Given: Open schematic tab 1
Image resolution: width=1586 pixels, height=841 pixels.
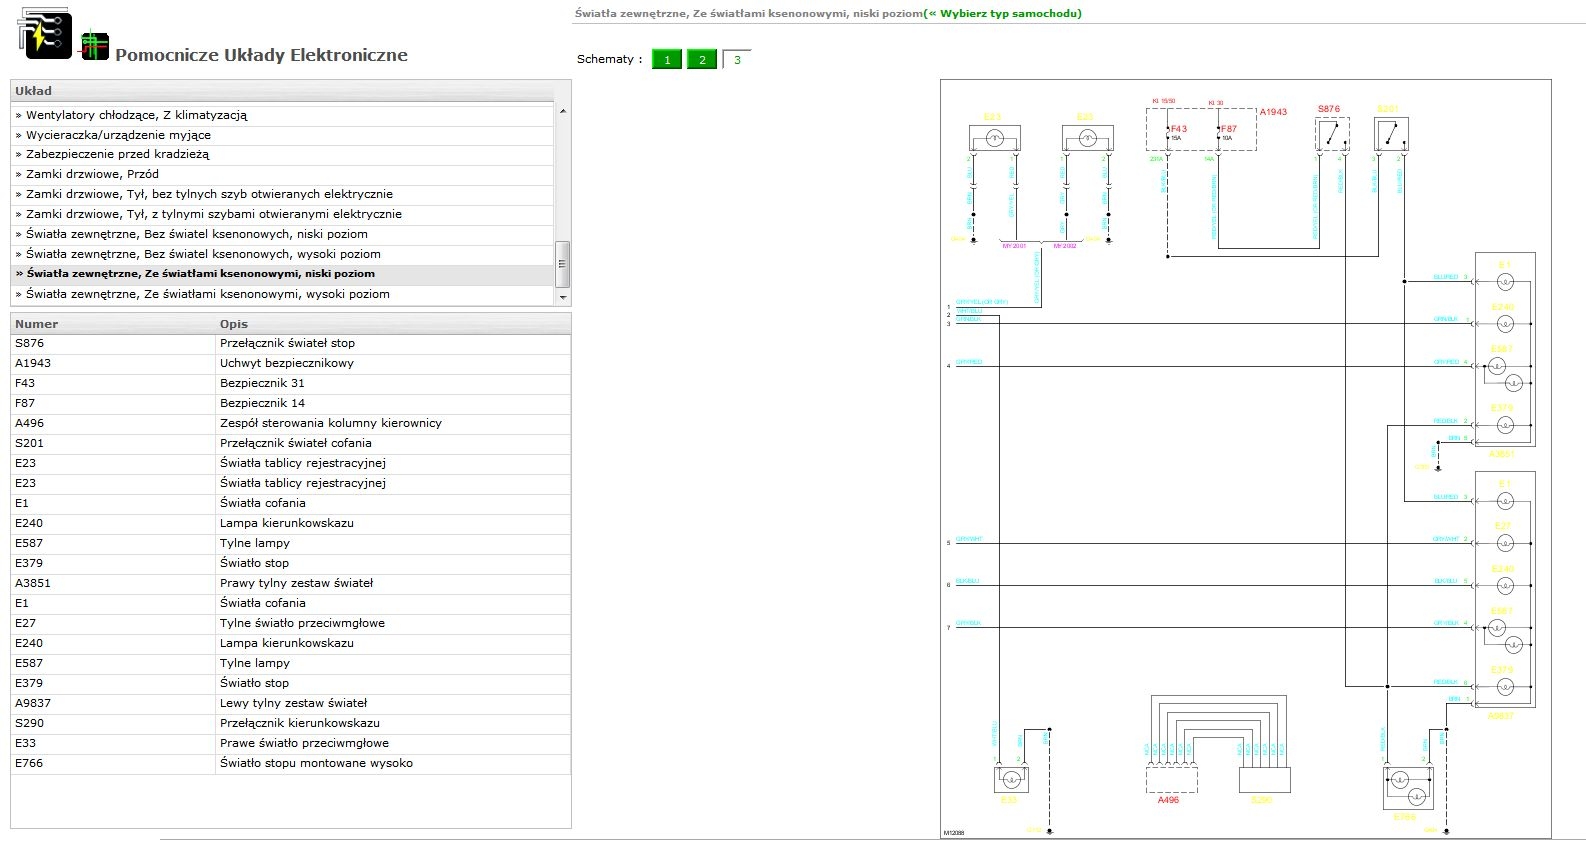Looking at the screenshot, I should [x=667, y=60].
